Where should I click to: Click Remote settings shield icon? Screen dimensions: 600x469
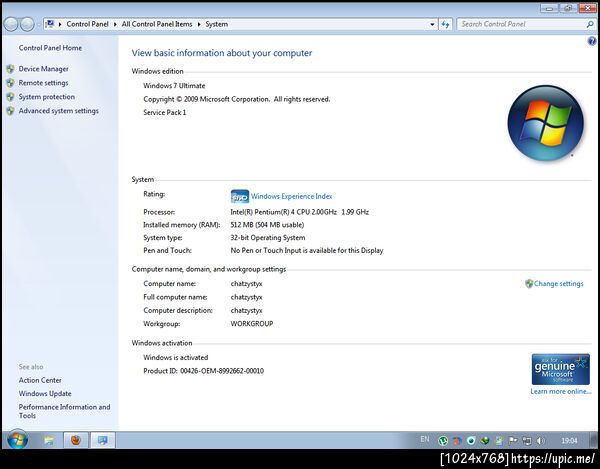pyautogui.click(x=10, y=83)
